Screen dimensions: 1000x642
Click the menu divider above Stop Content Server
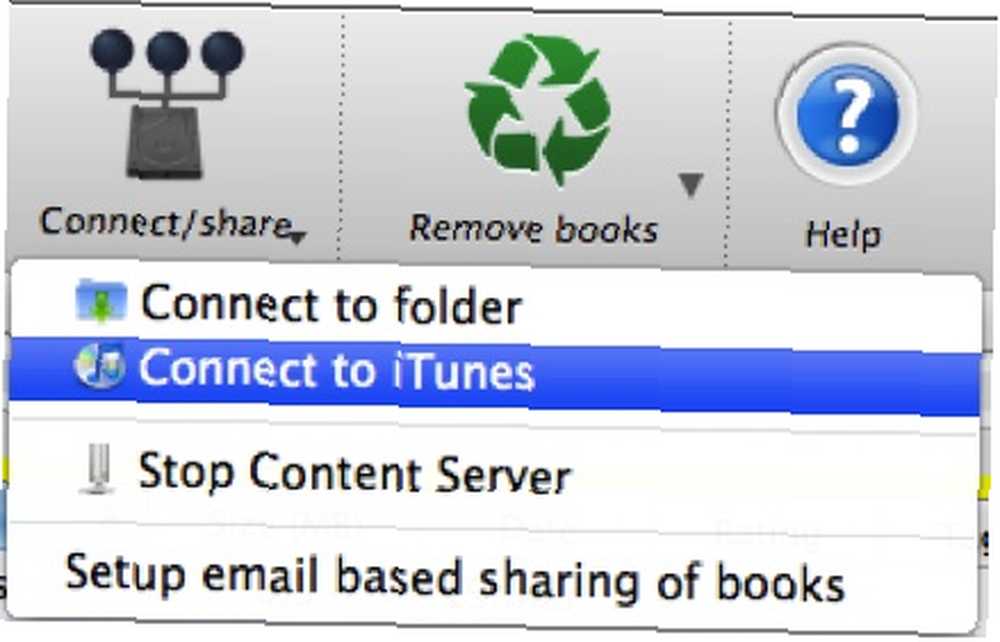point(494,425)
